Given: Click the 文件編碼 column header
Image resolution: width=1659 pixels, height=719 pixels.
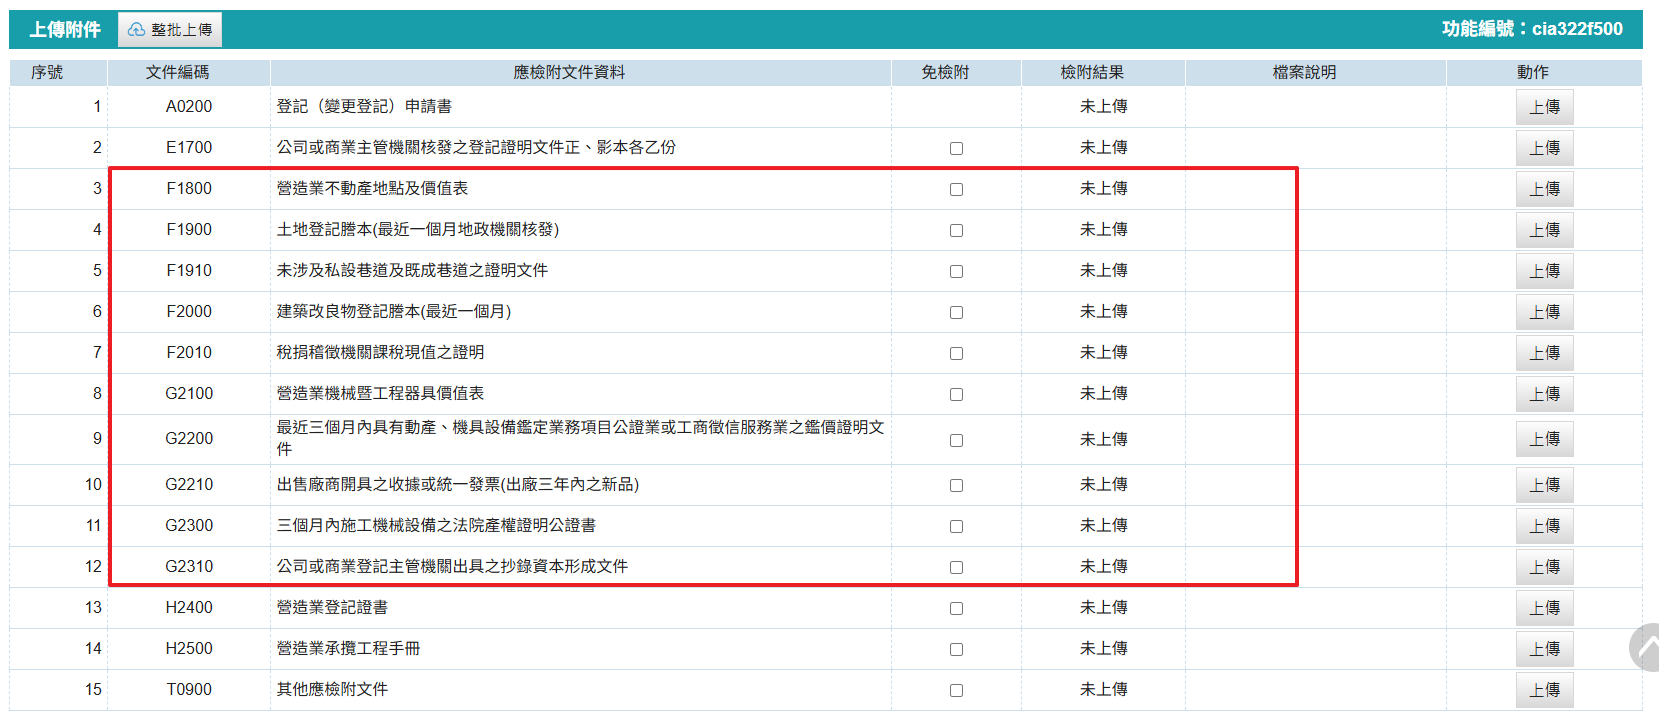Looking at the screenshot, I should [x=177, y=72].
